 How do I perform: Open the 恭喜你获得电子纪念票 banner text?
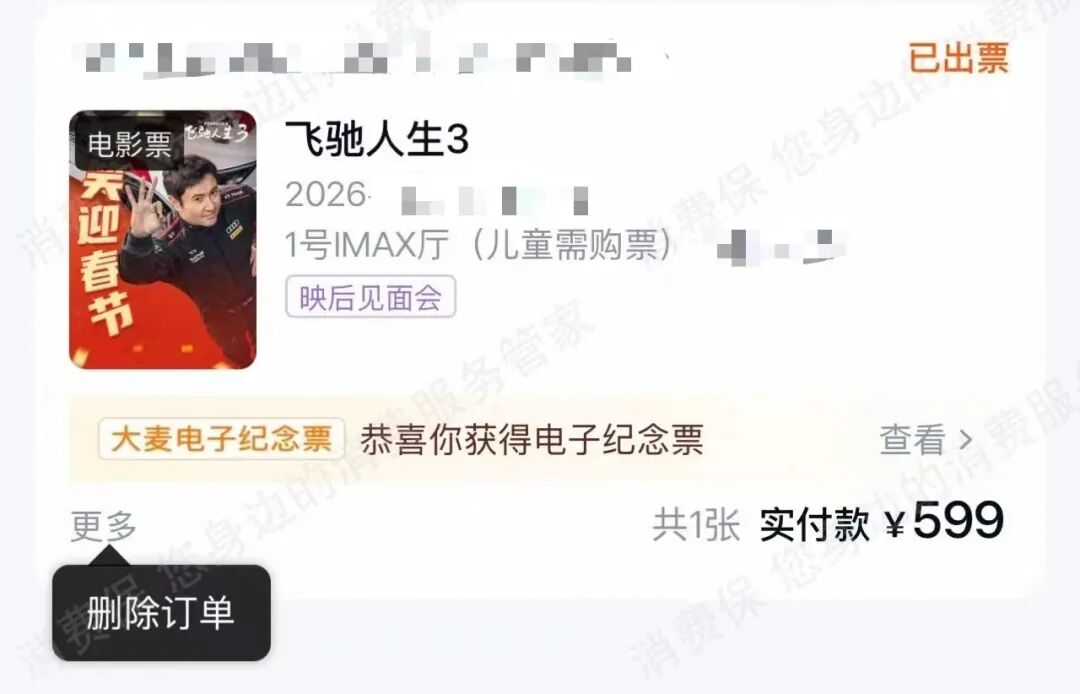(532, 439)
